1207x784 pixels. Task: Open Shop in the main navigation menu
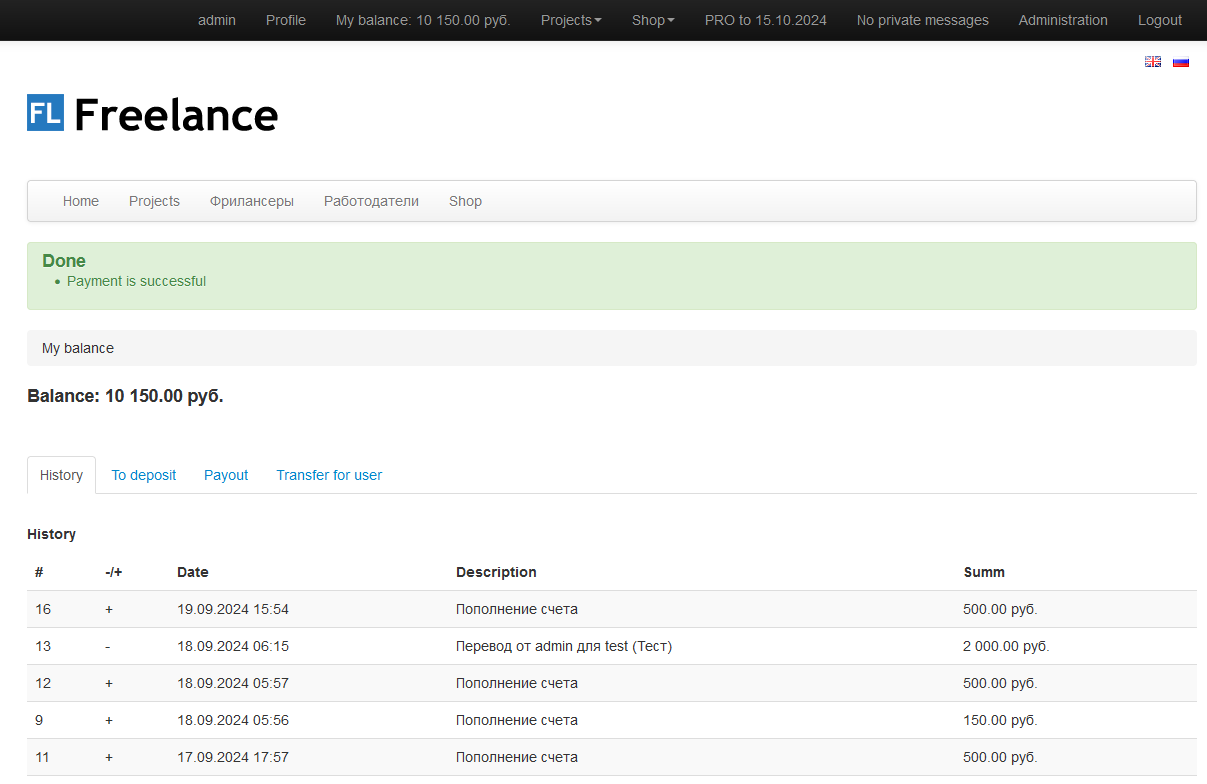[x=465, y=201]
